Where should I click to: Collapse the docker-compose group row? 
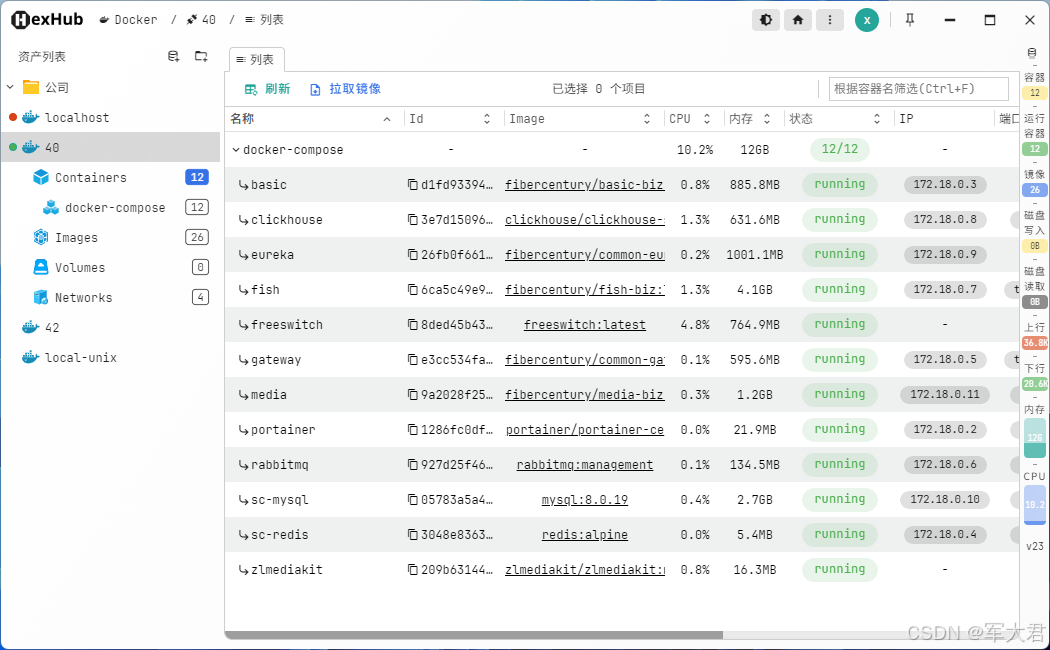pos(236,150)
